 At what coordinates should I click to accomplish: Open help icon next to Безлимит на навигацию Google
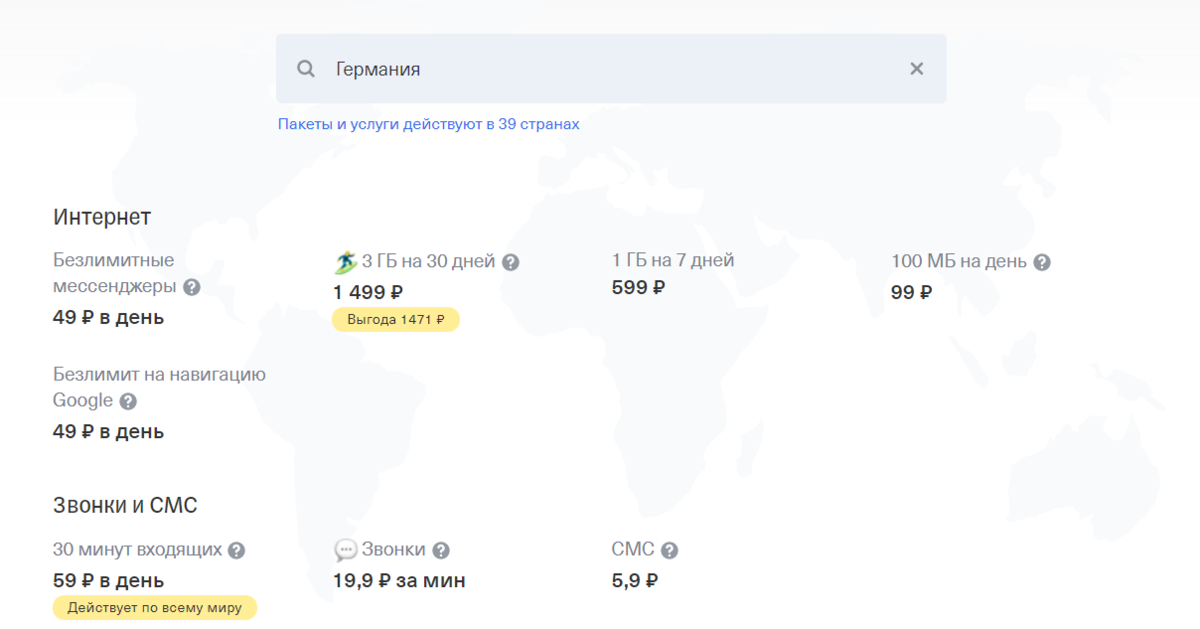tap(129, 400)
